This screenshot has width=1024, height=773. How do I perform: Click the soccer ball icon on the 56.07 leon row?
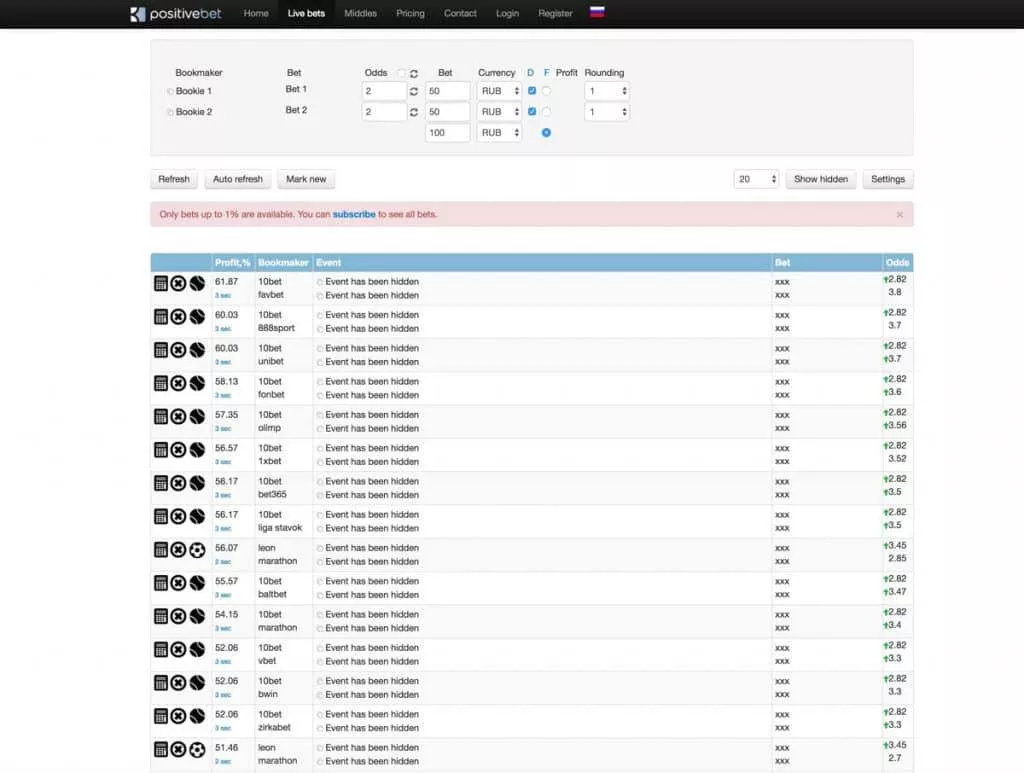197,550
